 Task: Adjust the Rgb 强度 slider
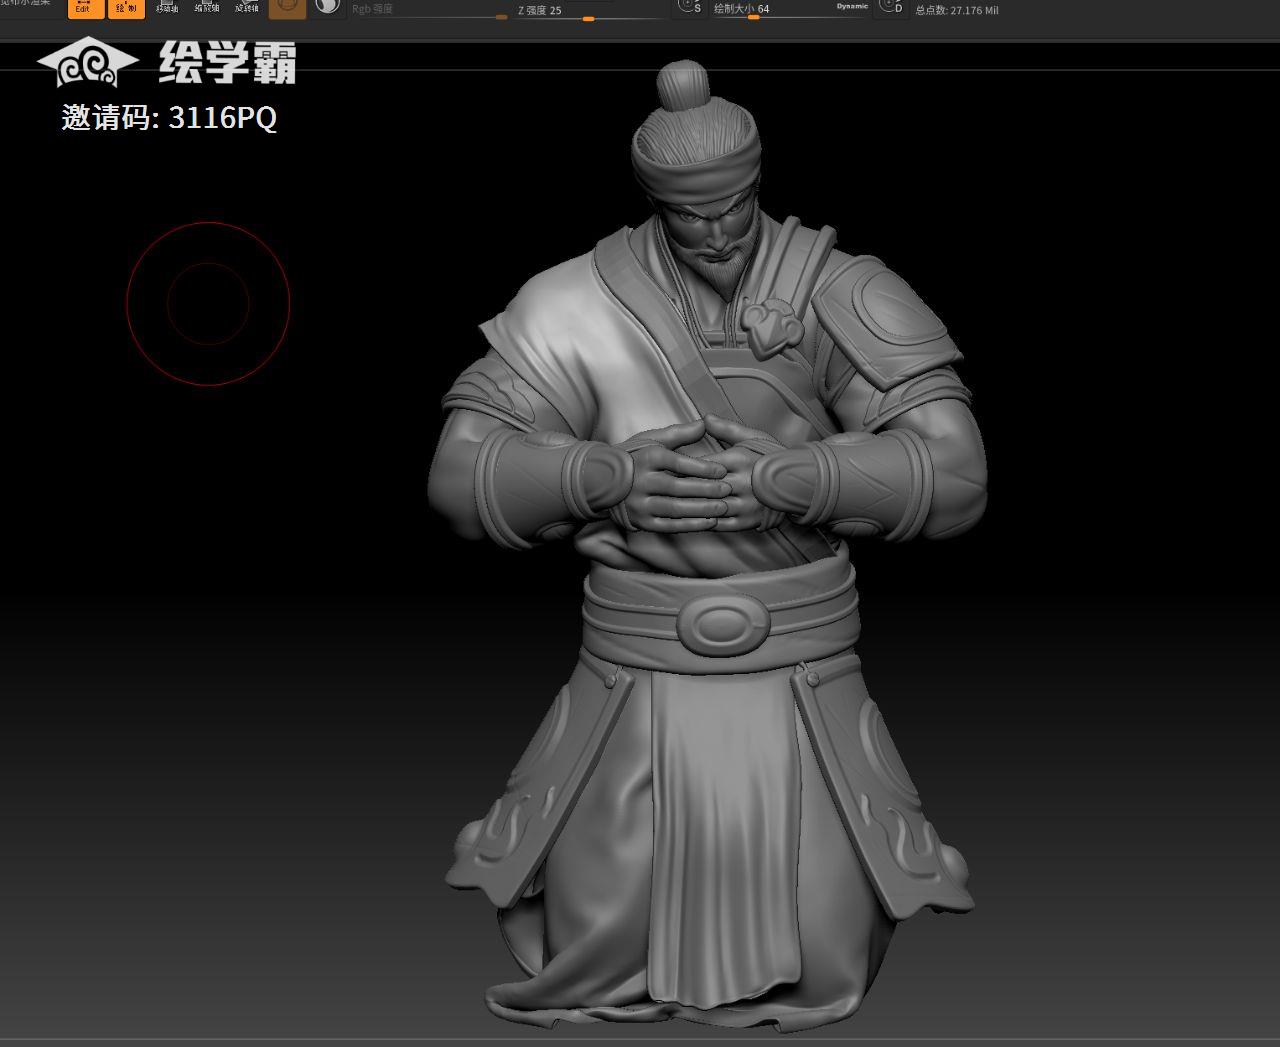[429, 10]
